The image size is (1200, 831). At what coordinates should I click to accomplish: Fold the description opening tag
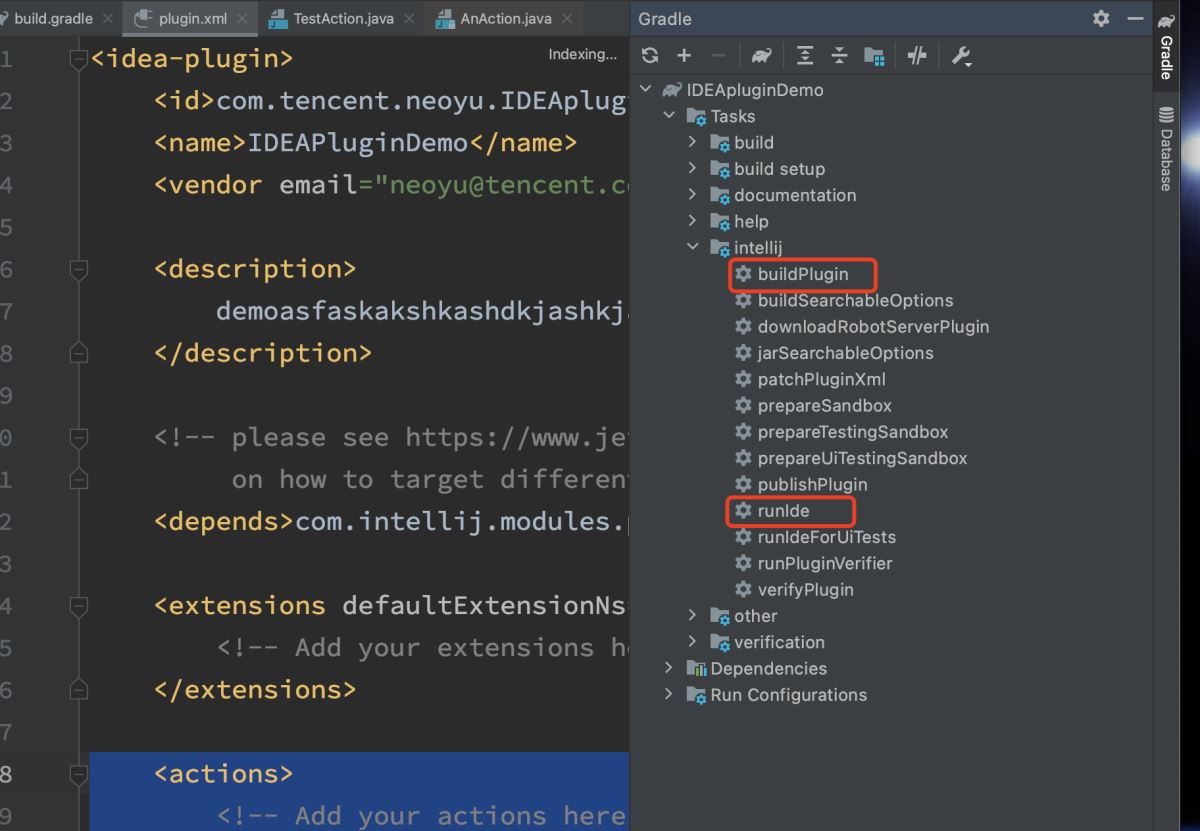point(79,269)
